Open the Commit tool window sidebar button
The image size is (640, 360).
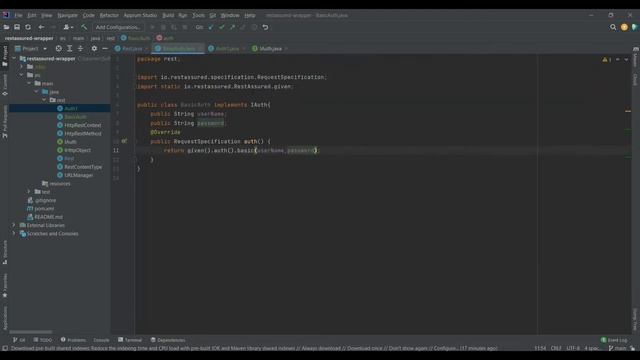pyautogui.click(x=5, y=85)
